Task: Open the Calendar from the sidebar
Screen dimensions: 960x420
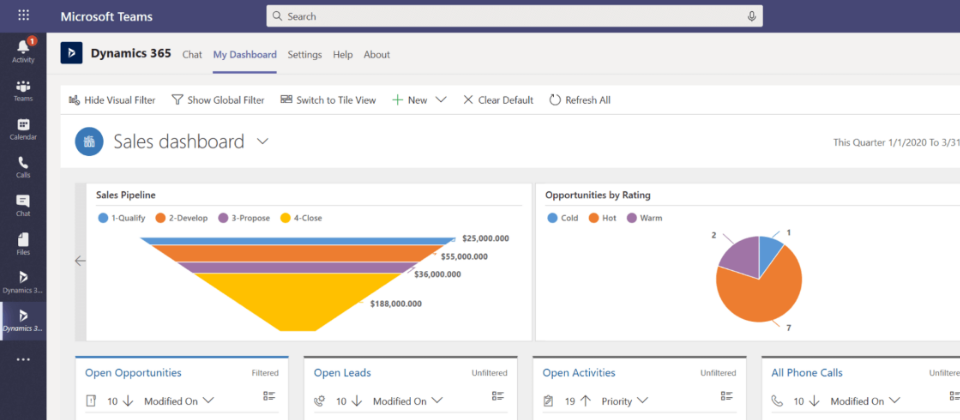Action: tap(23, 129)
